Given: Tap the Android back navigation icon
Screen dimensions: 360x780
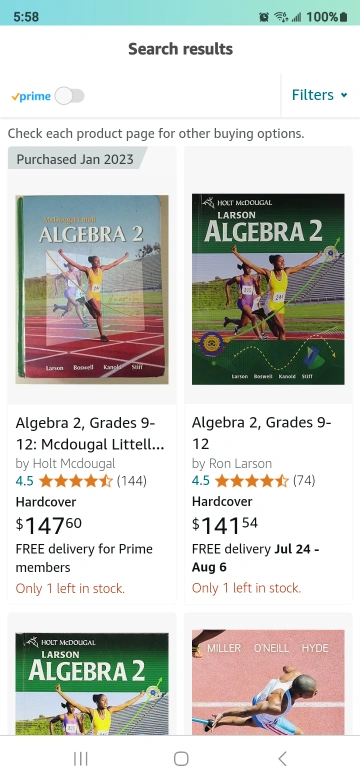Looking at the screenshot, I should pos(282,759).
